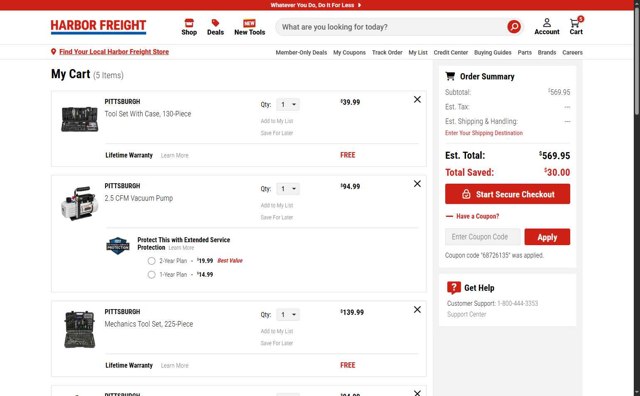Image resolution: width=640 pixels, height=396 pixels.
Task: Open Parts menu item
Action: tap(524, 53)
